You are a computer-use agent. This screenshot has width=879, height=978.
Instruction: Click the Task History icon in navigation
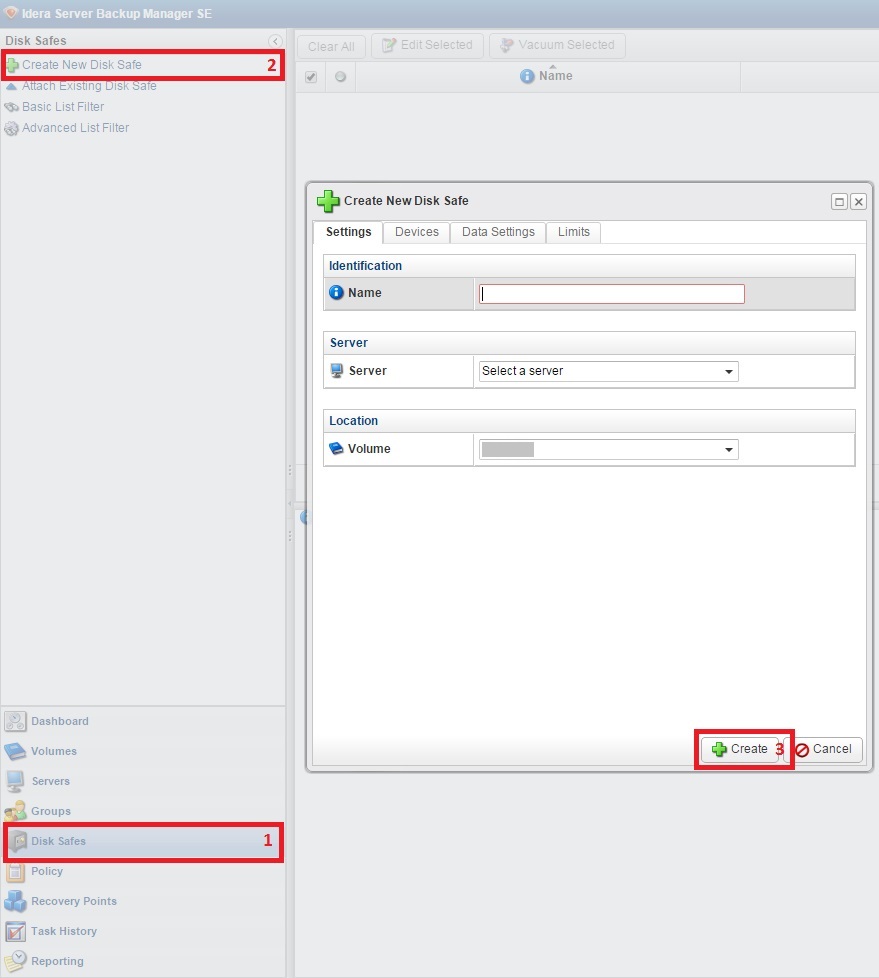pos(15,931)
